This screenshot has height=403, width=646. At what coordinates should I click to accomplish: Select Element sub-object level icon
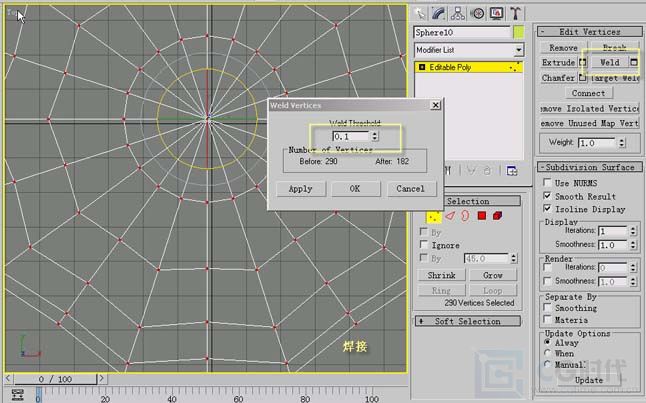[x=497, y=216]
